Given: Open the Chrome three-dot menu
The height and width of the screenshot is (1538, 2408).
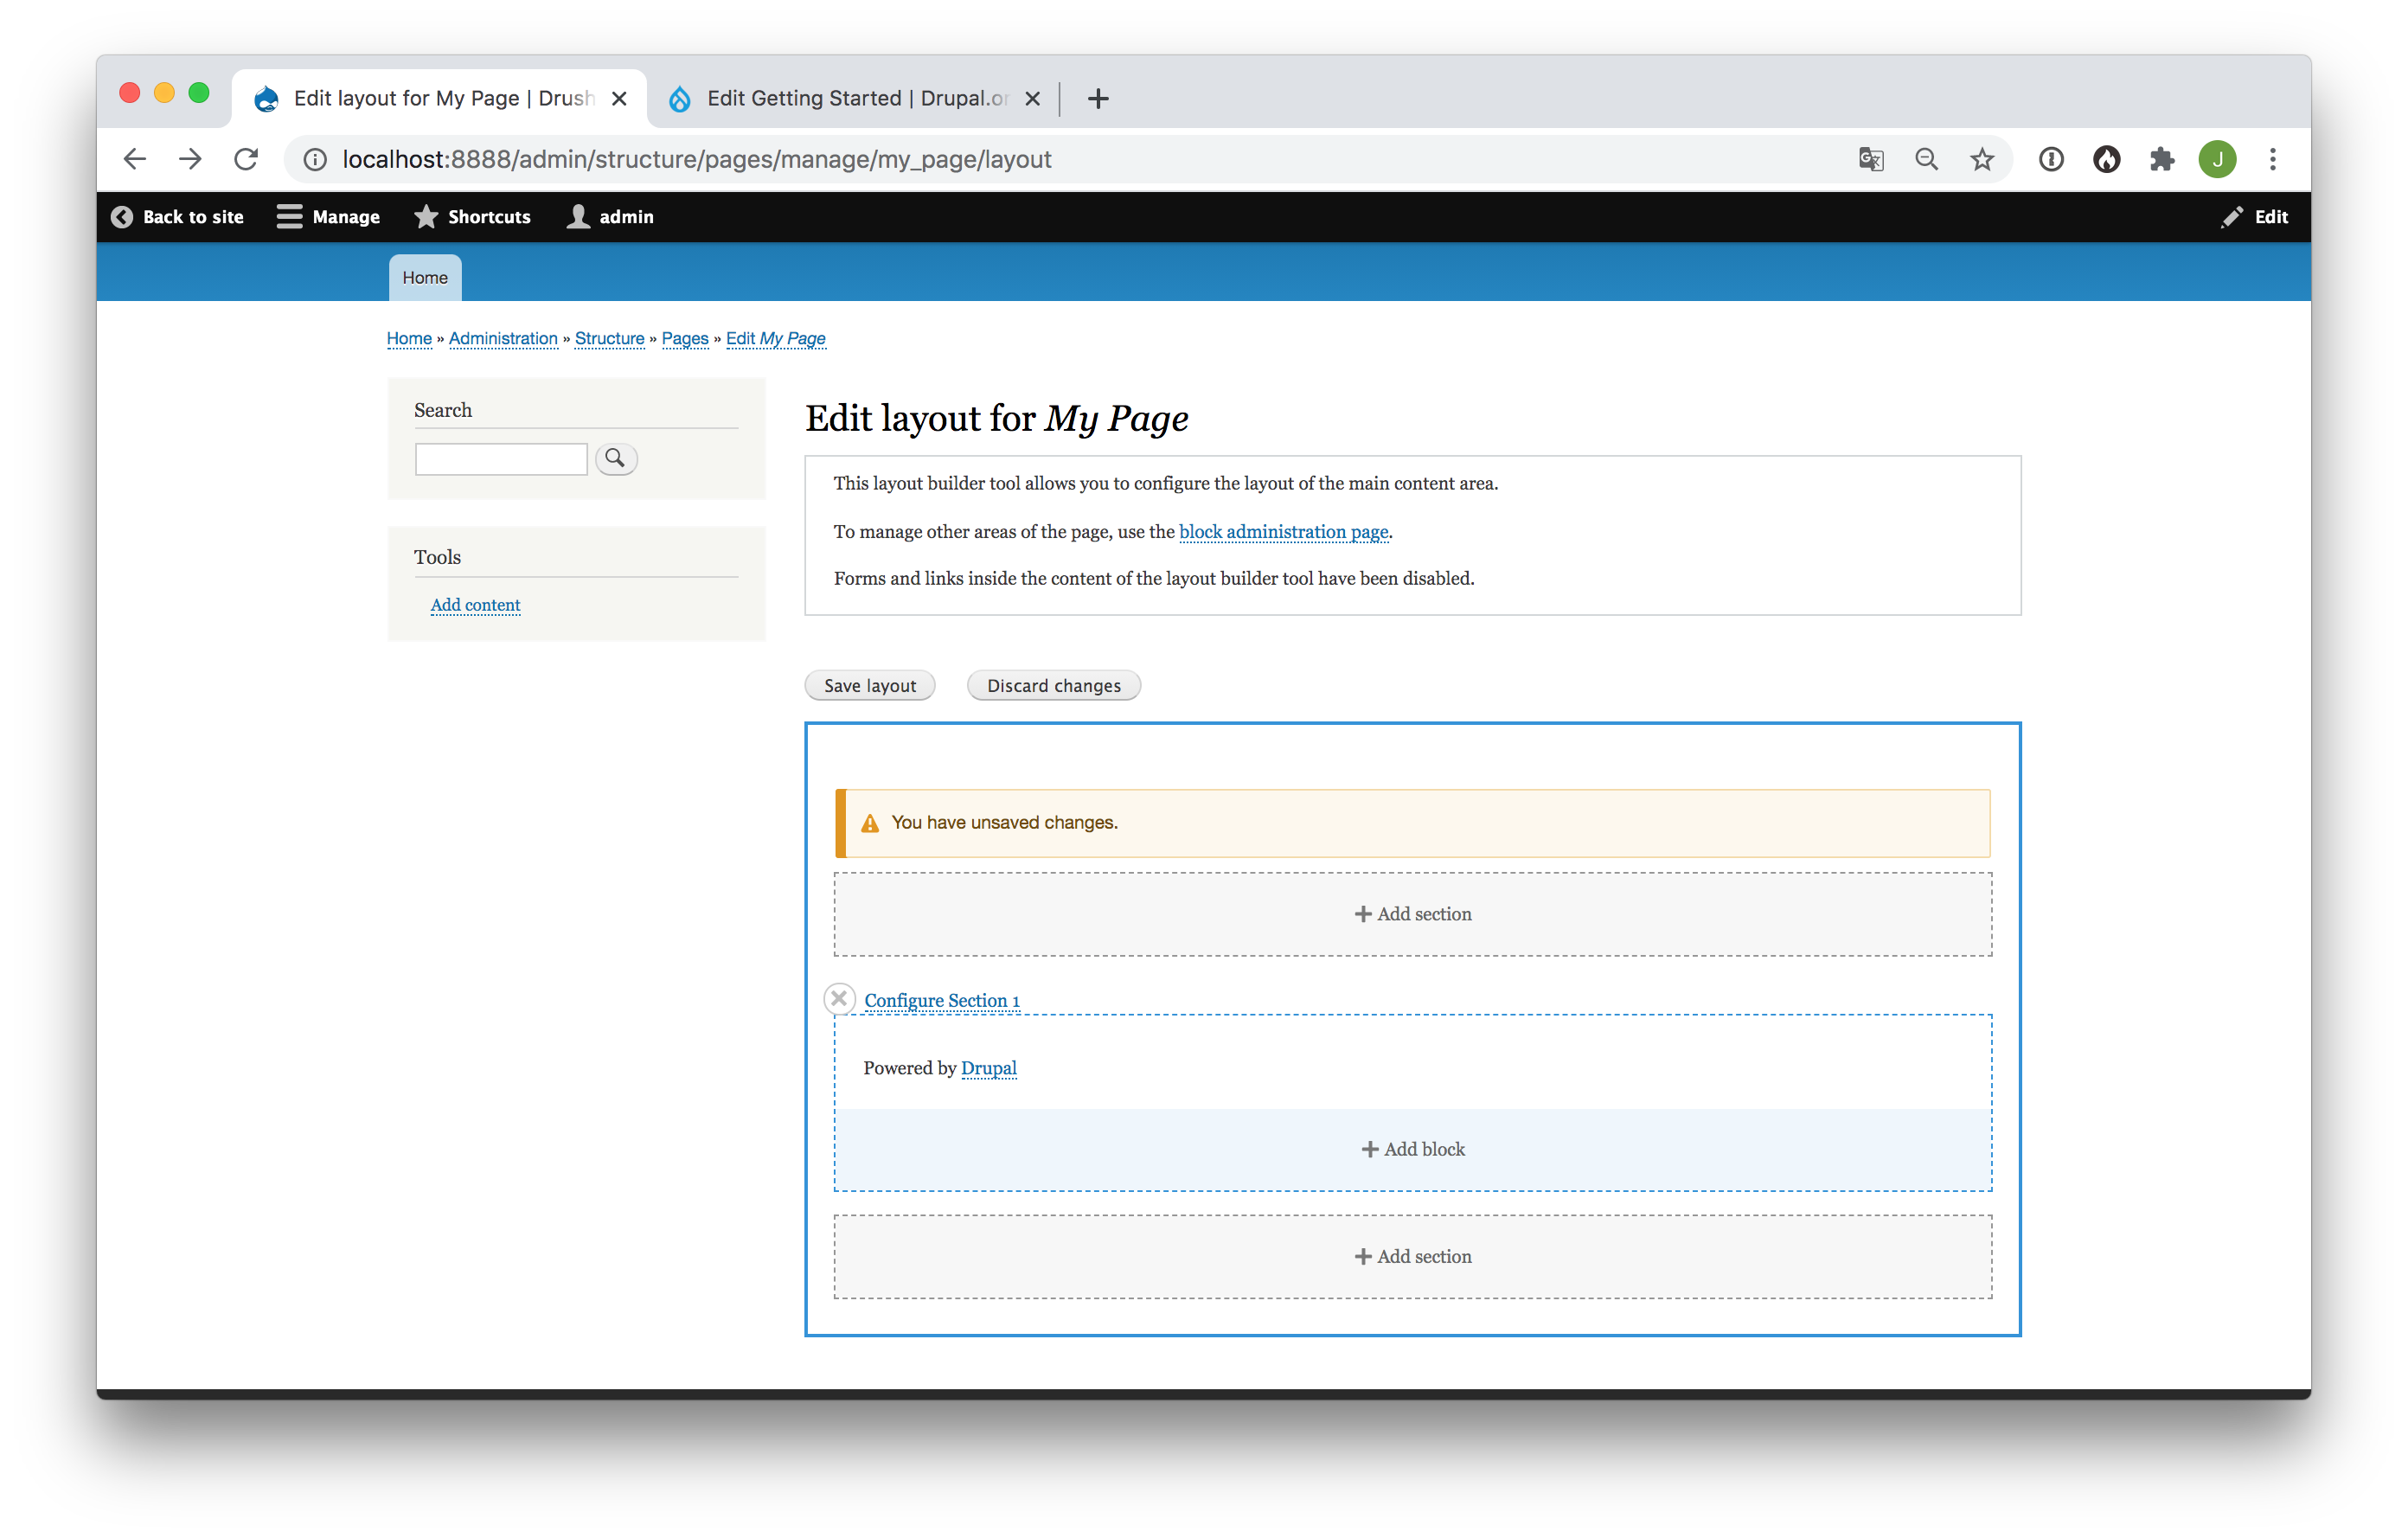Looking at the screenshot, I should click(x=2272, y=159).
